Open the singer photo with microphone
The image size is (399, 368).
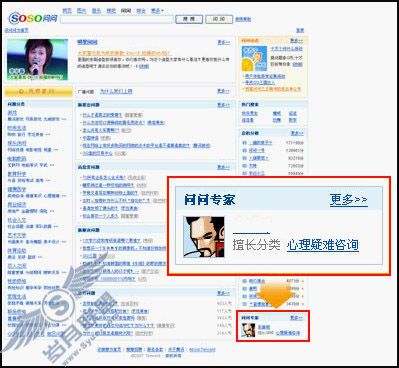[37, 59]
